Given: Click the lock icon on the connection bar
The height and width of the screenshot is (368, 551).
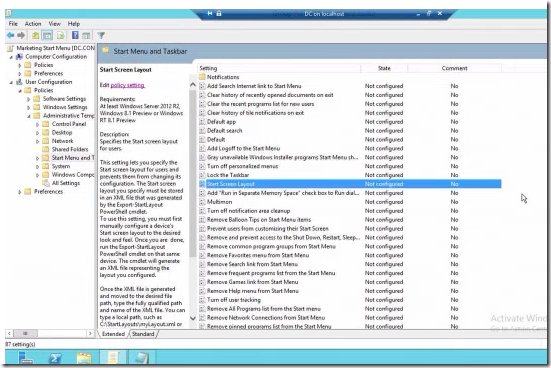Looking at the screenshot, I should point(219,13).
